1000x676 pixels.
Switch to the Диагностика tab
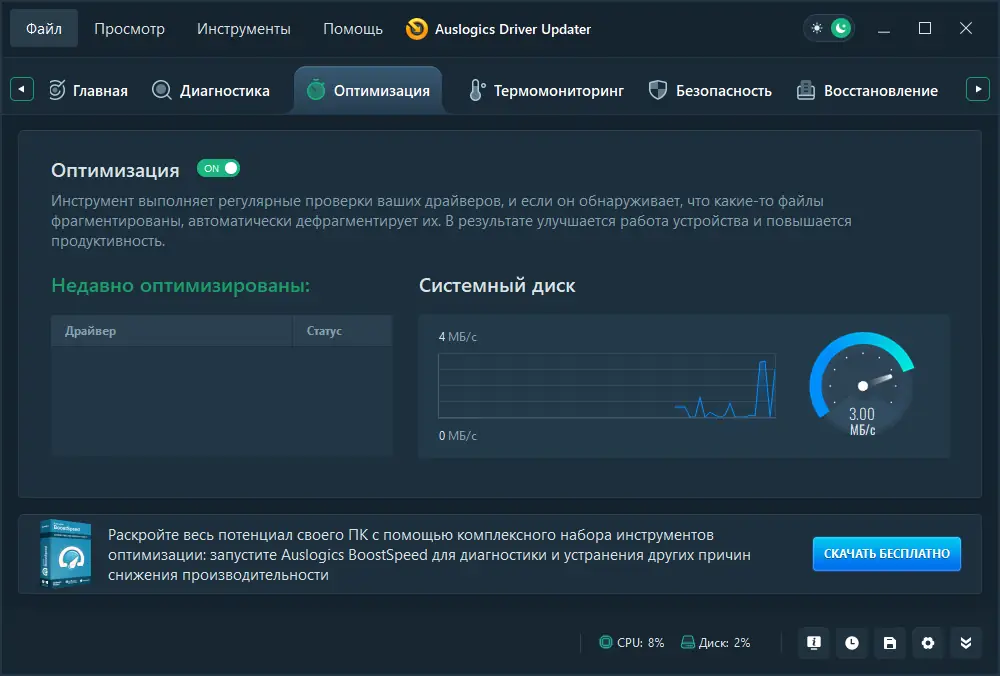coord(211,91)
